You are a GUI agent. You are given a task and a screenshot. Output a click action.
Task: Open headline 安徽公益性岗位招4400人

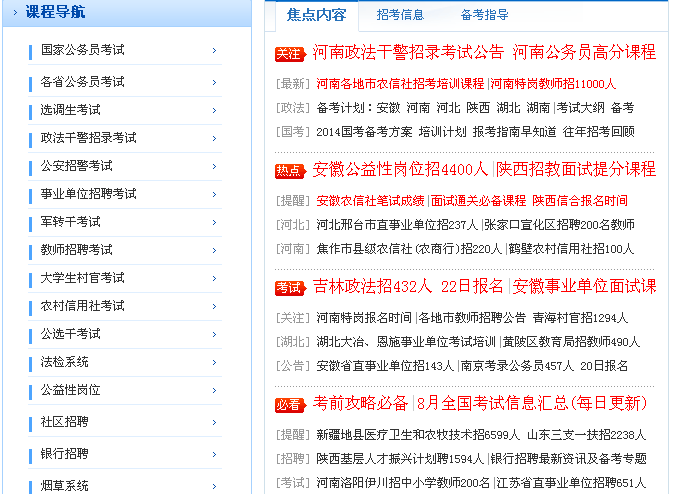[x=400, y=170]
